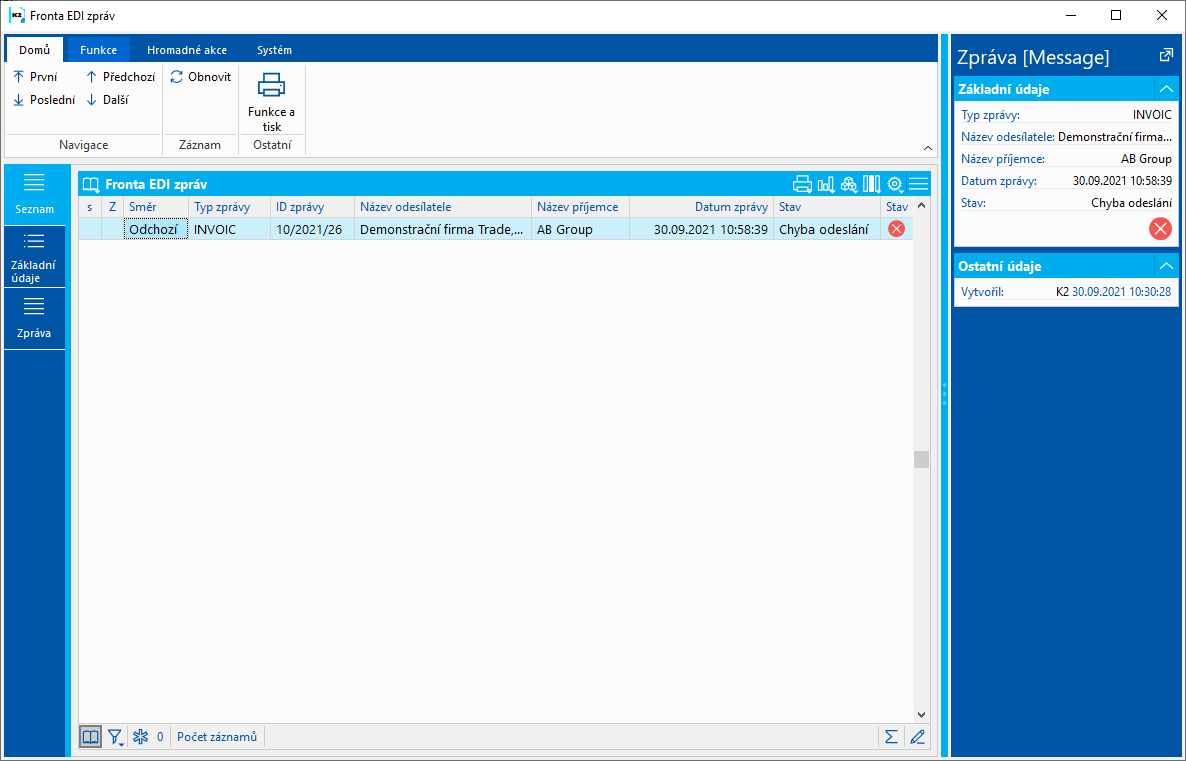Collapse the Základní údaje preview section
Screen dimensions: 1186x761
point(1166,89)
